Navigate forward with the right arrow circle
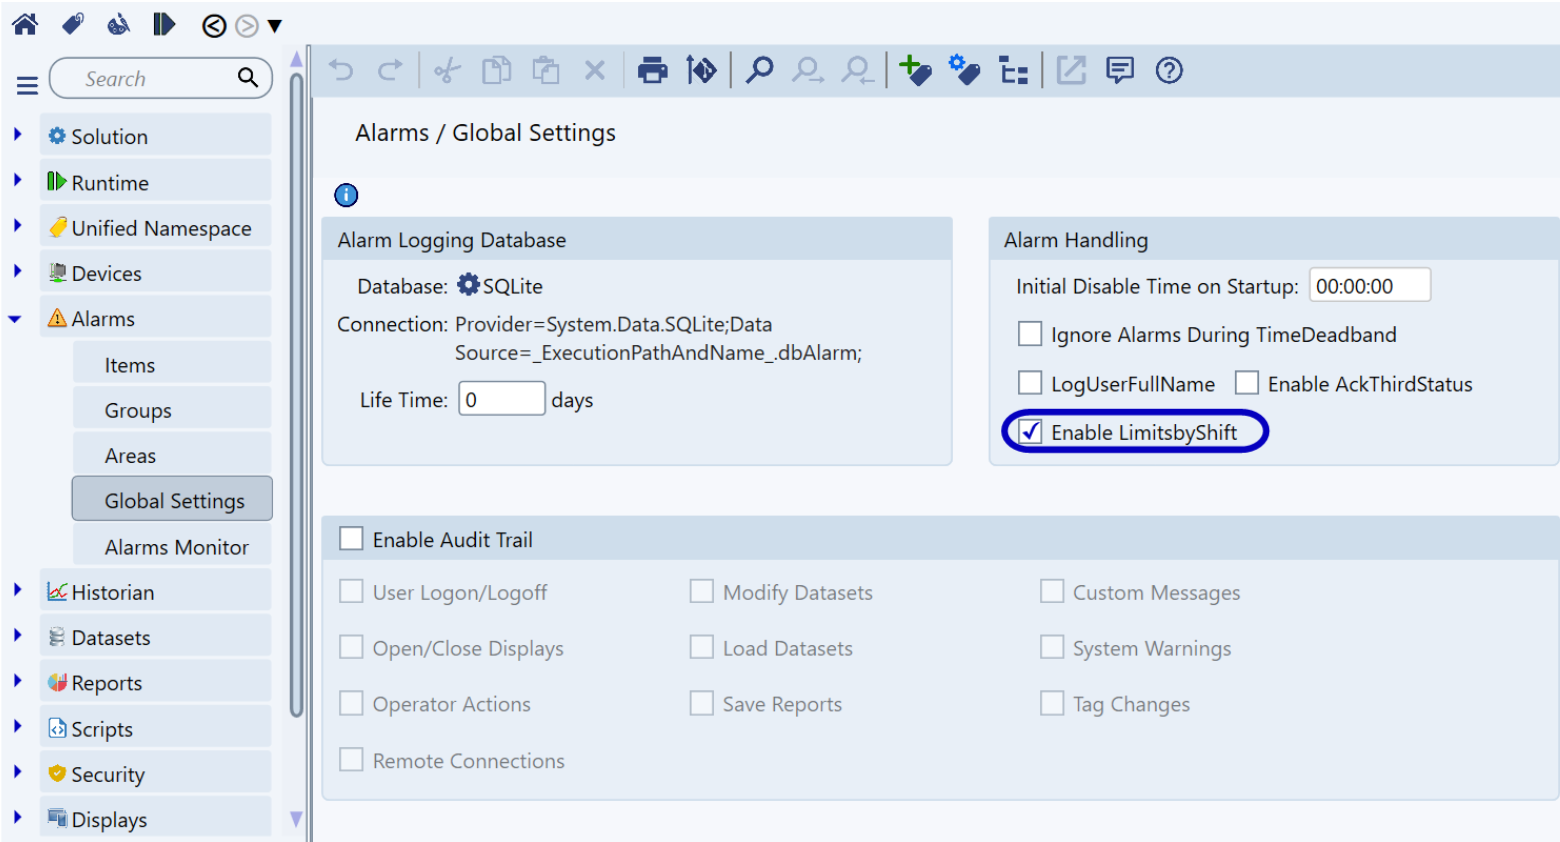 (x=246, y=26)
